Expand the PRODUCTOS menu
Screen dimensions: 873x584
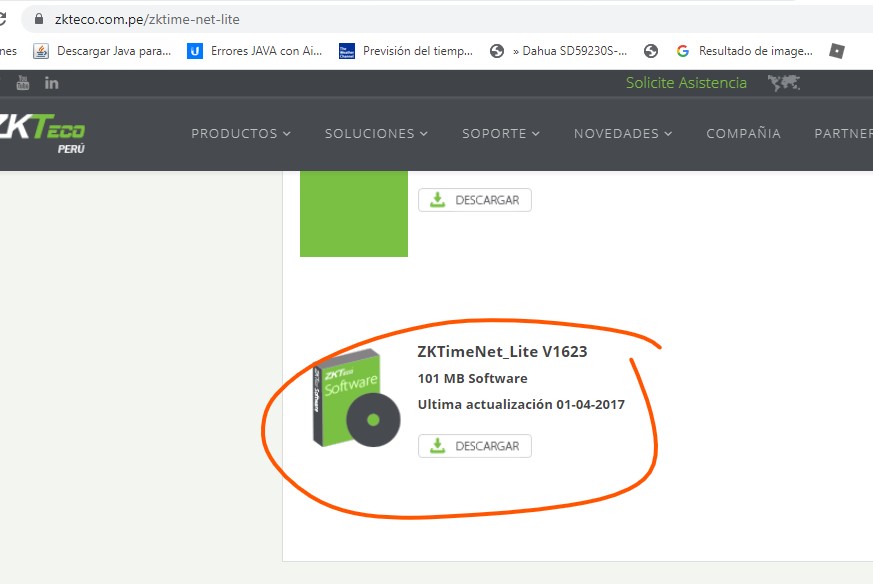[241, 134]
